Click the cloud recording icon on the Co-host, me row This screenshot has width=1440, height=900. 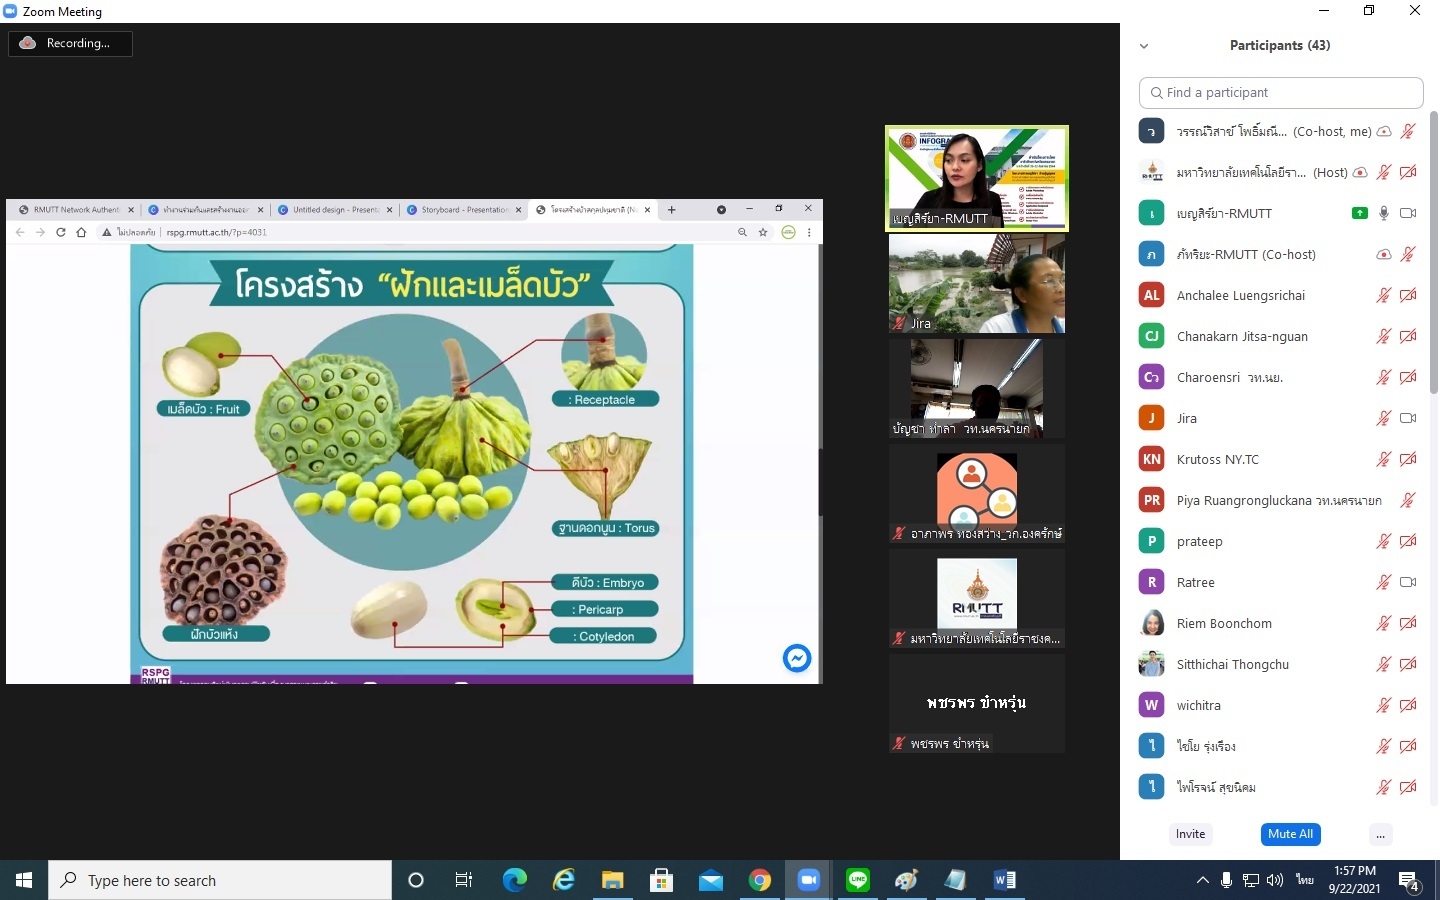pos(1384,131)
